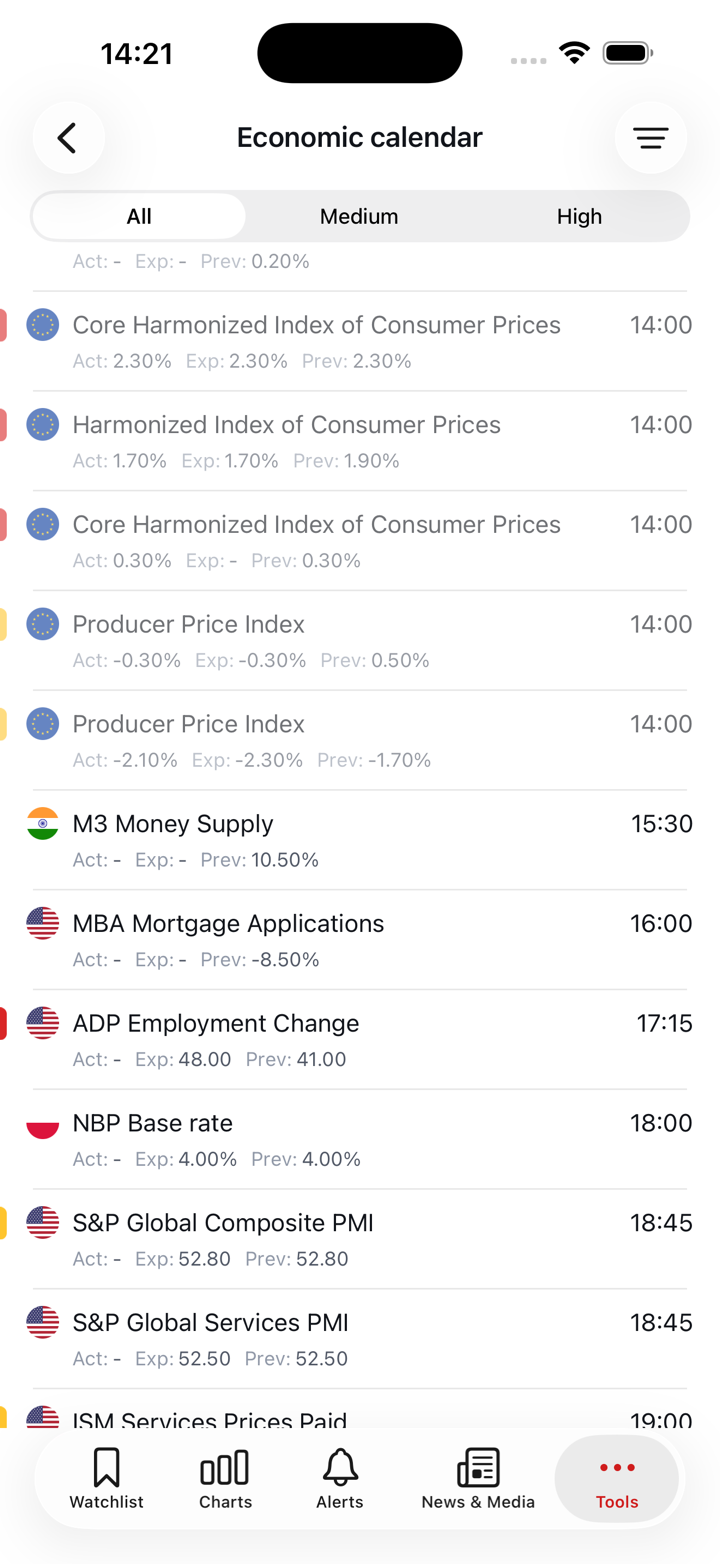Open the S&P Global Composite PMI event
Screen dimensions: 720x1564
coord(223,1222)
